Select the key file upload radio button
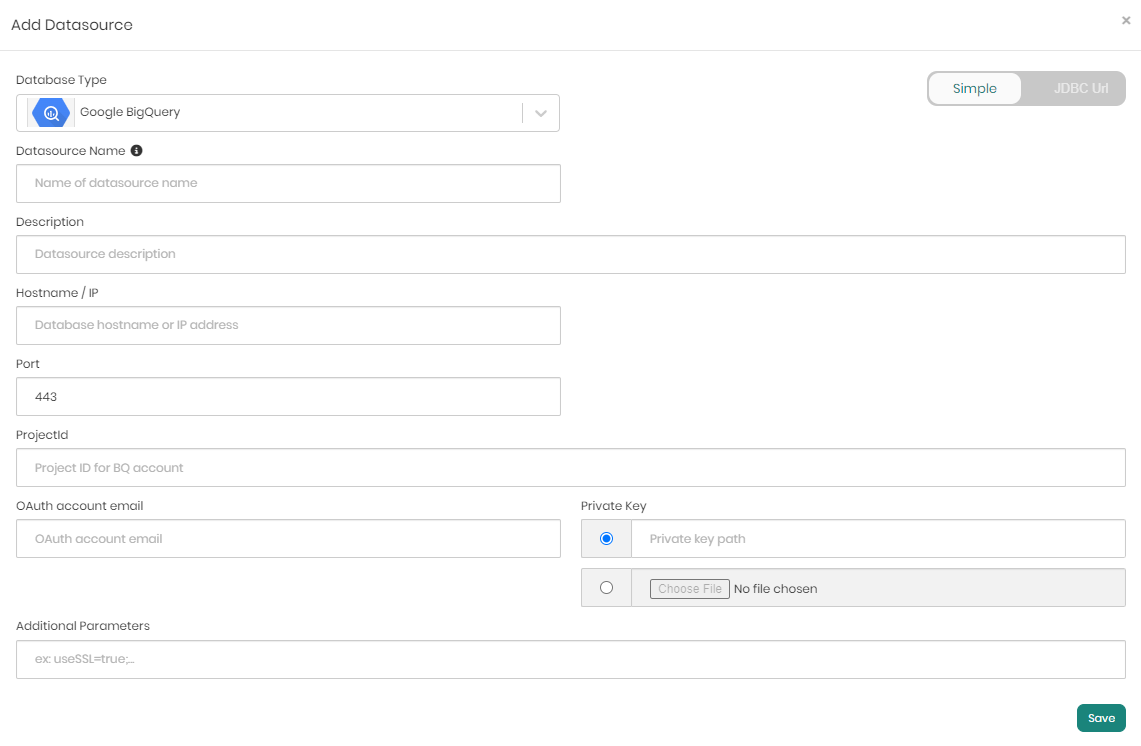The image size is (1141, 746). pos(606,587)
